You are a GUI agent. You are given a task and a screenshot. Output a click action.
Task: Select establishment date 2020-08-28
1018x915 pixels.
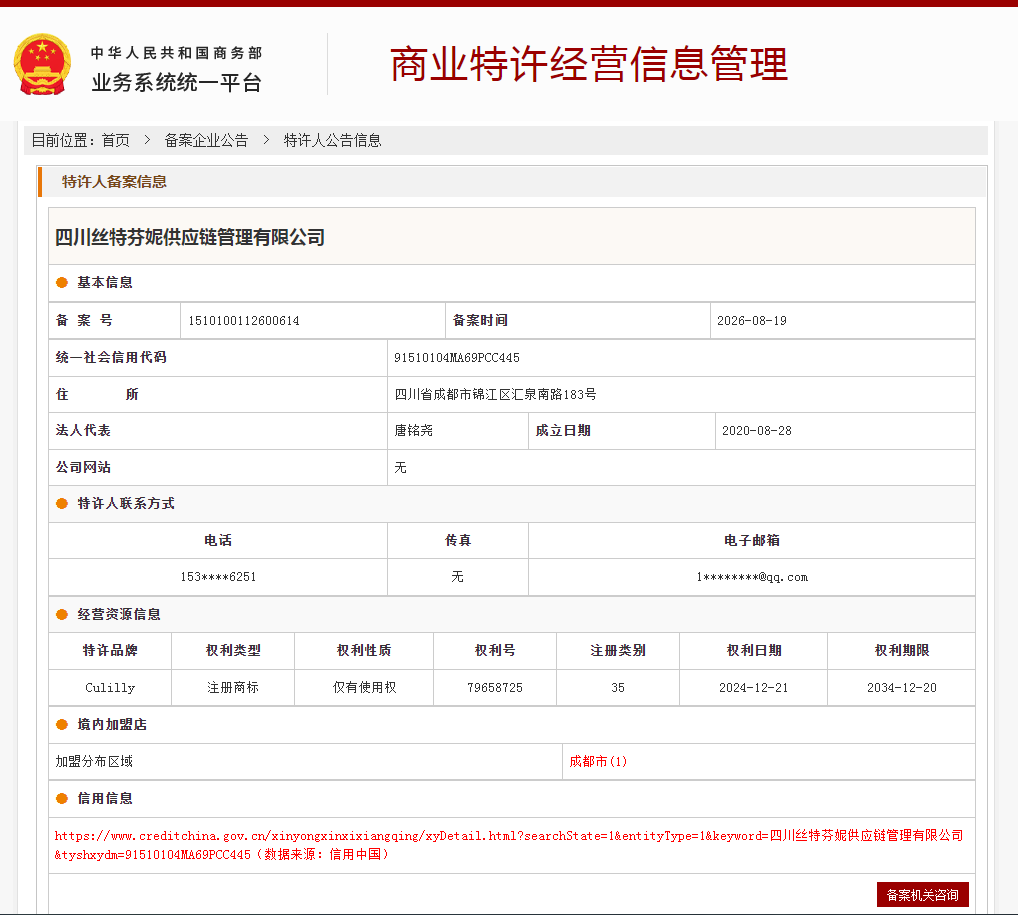tap(757, 431)
